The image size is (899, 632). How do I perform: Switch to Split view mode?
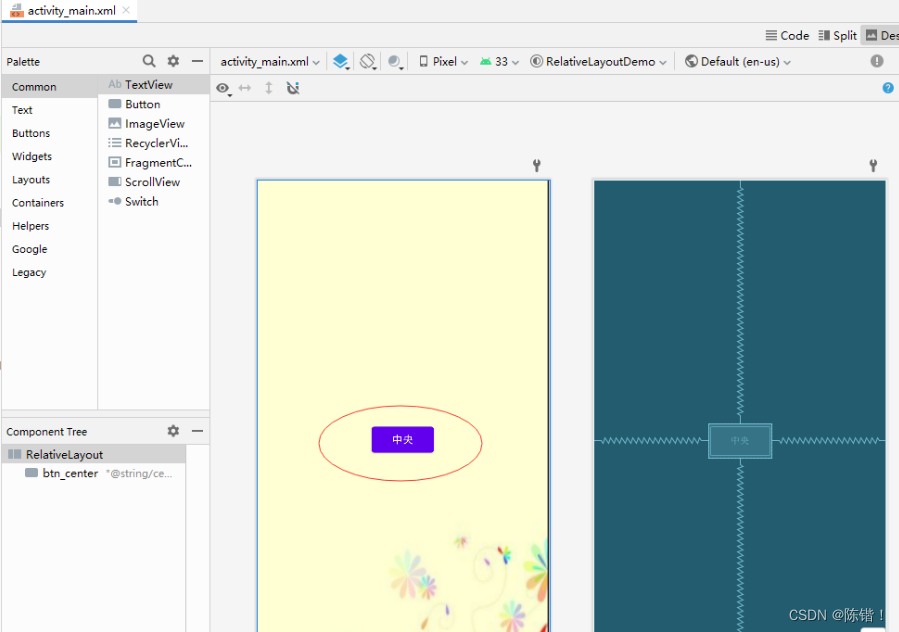point(837,36)
